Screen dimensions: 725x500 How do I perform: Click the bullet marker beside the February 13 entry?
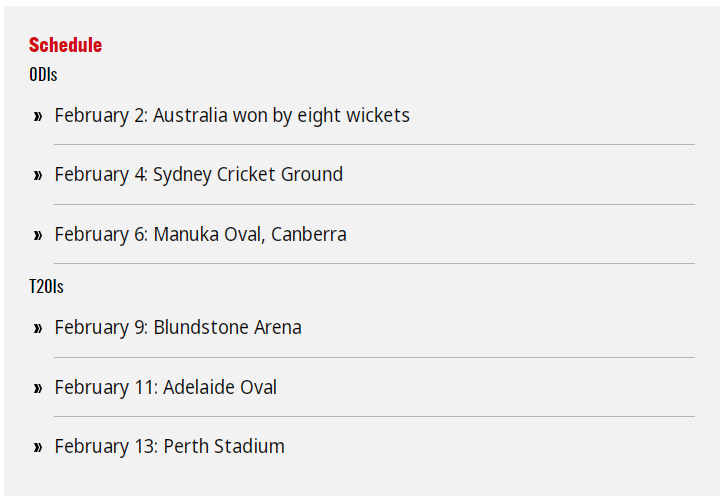tap(38, 448)
